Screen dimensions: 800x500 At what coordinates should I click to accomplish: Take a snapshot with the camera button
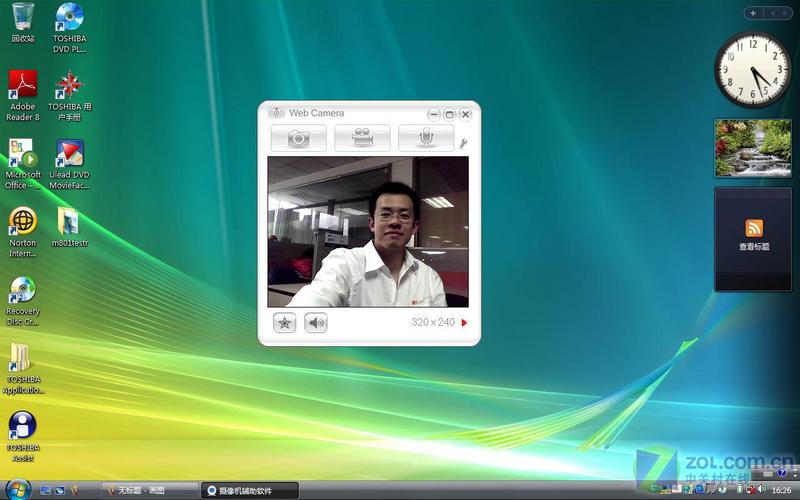pos(298,138)
